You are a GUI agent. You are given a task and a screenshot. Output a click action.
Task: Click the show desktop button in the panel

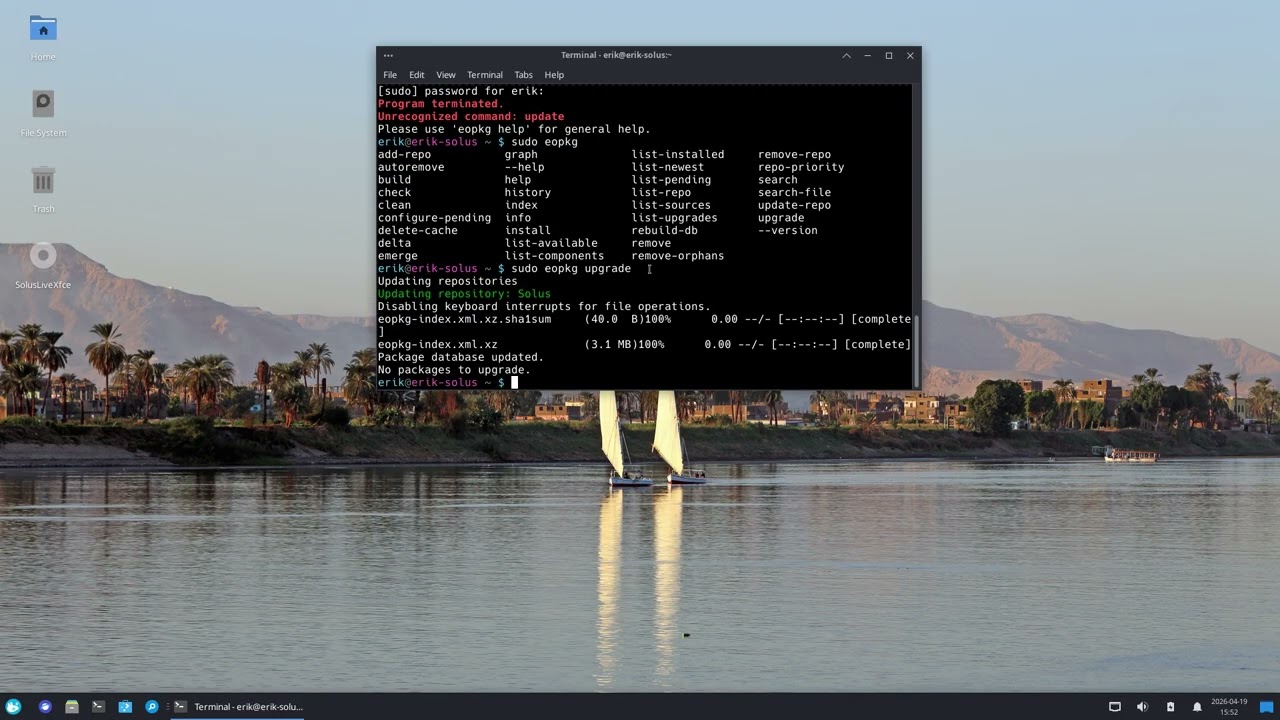(1267, 706)
